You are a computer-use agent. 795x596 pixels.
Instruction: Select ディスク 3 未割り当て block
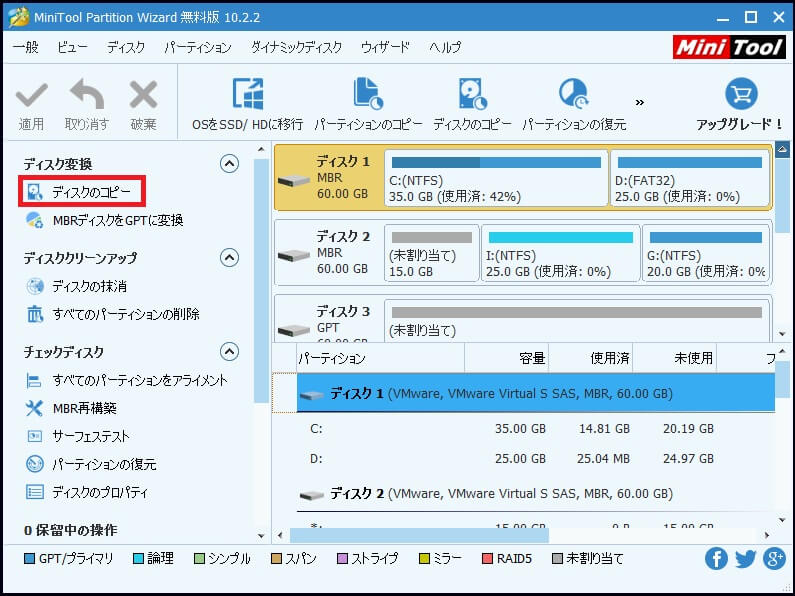(577, 320)
